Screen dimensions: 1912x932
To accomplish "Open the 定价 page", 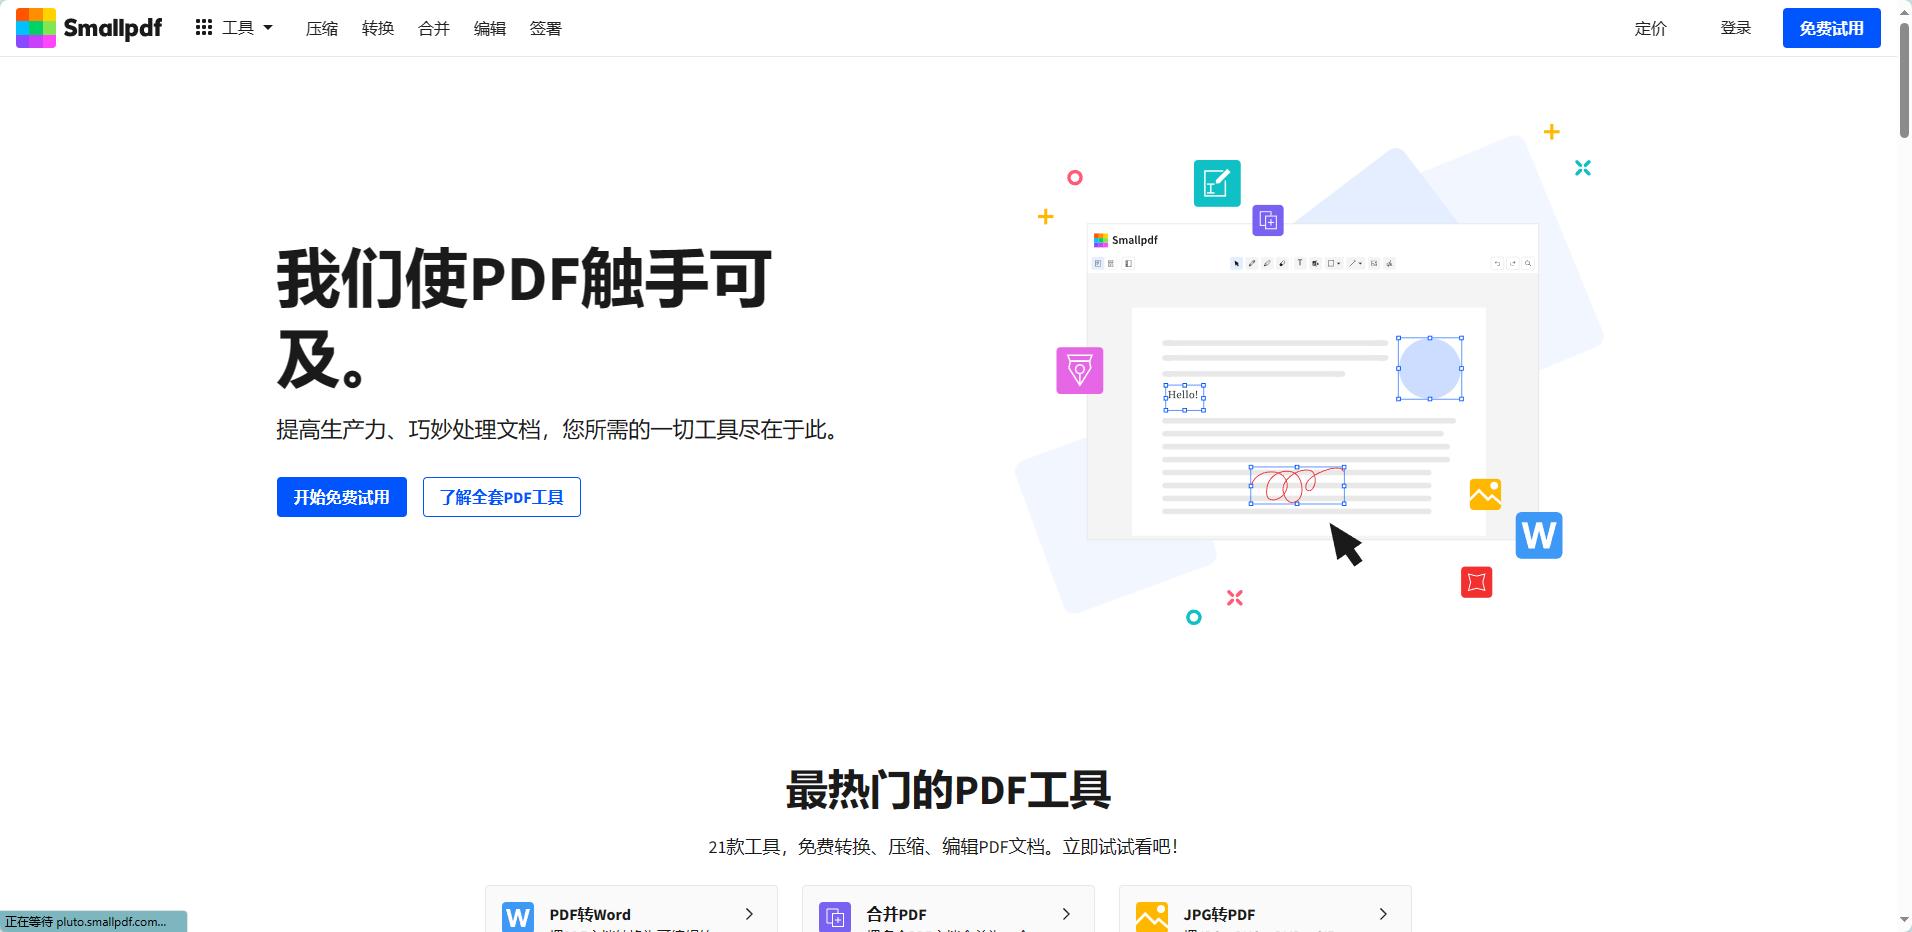I will click(x=1649, y=28).
